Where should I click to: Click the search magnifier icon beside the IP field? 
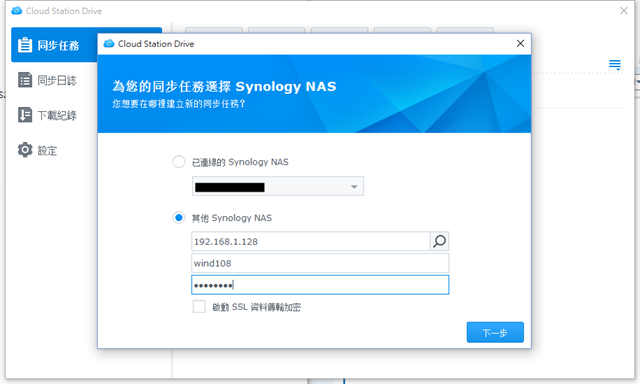tap(439, 241)
